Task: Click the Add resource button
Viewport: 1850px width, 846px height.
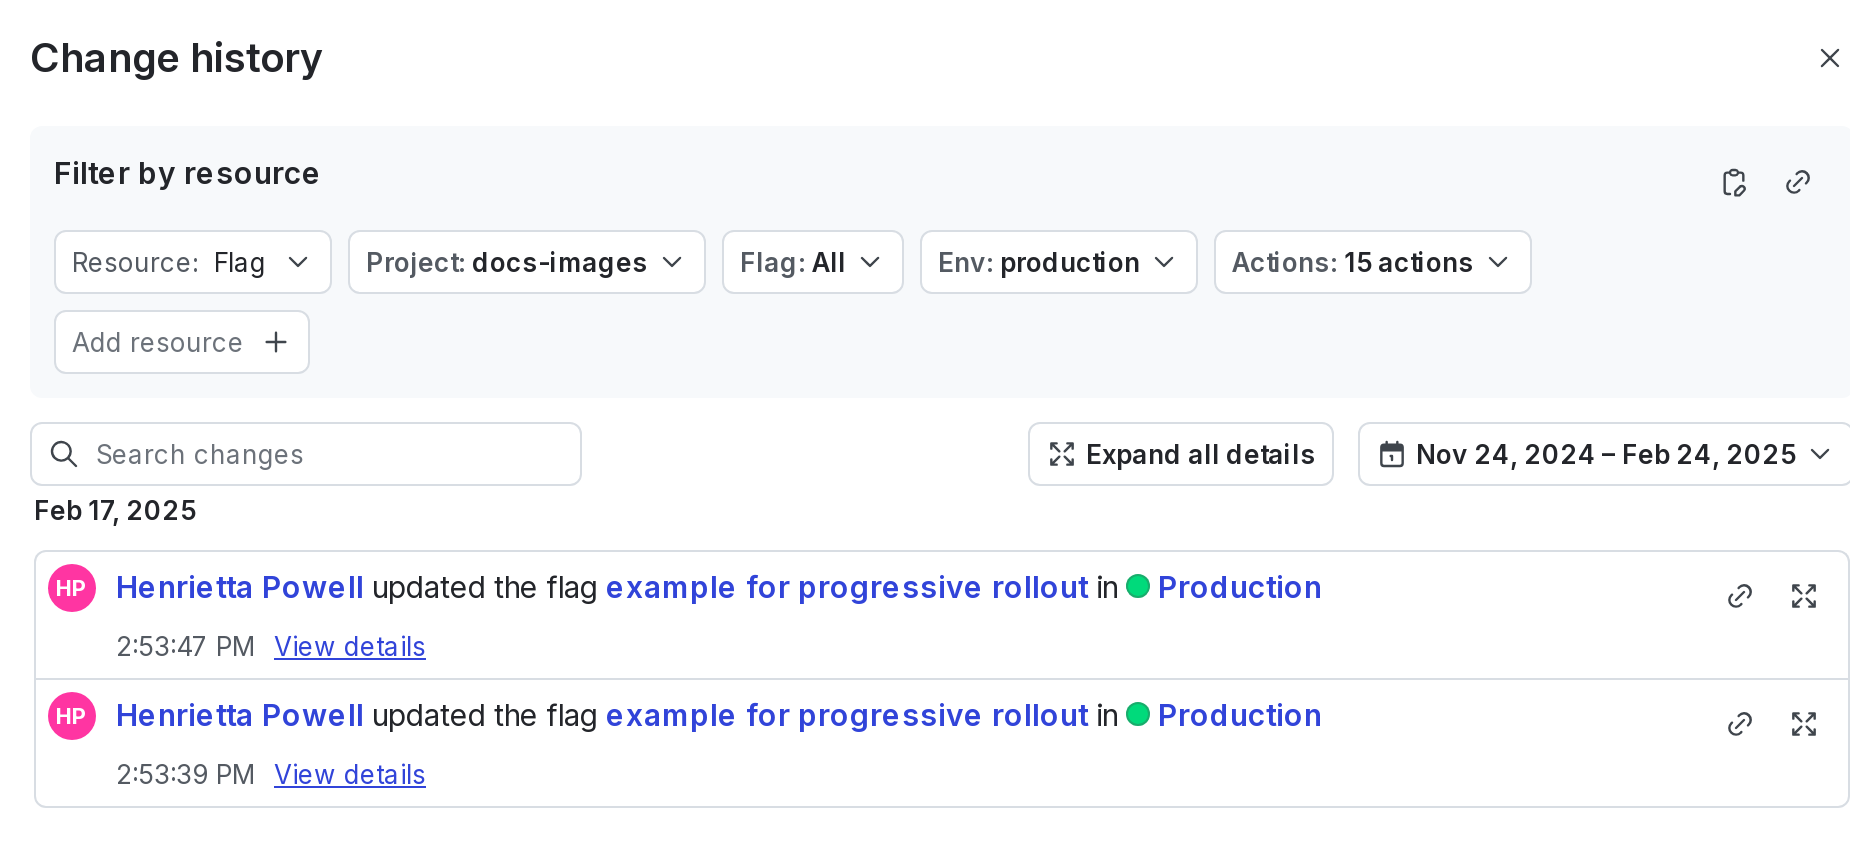Action: pos(181,342)
